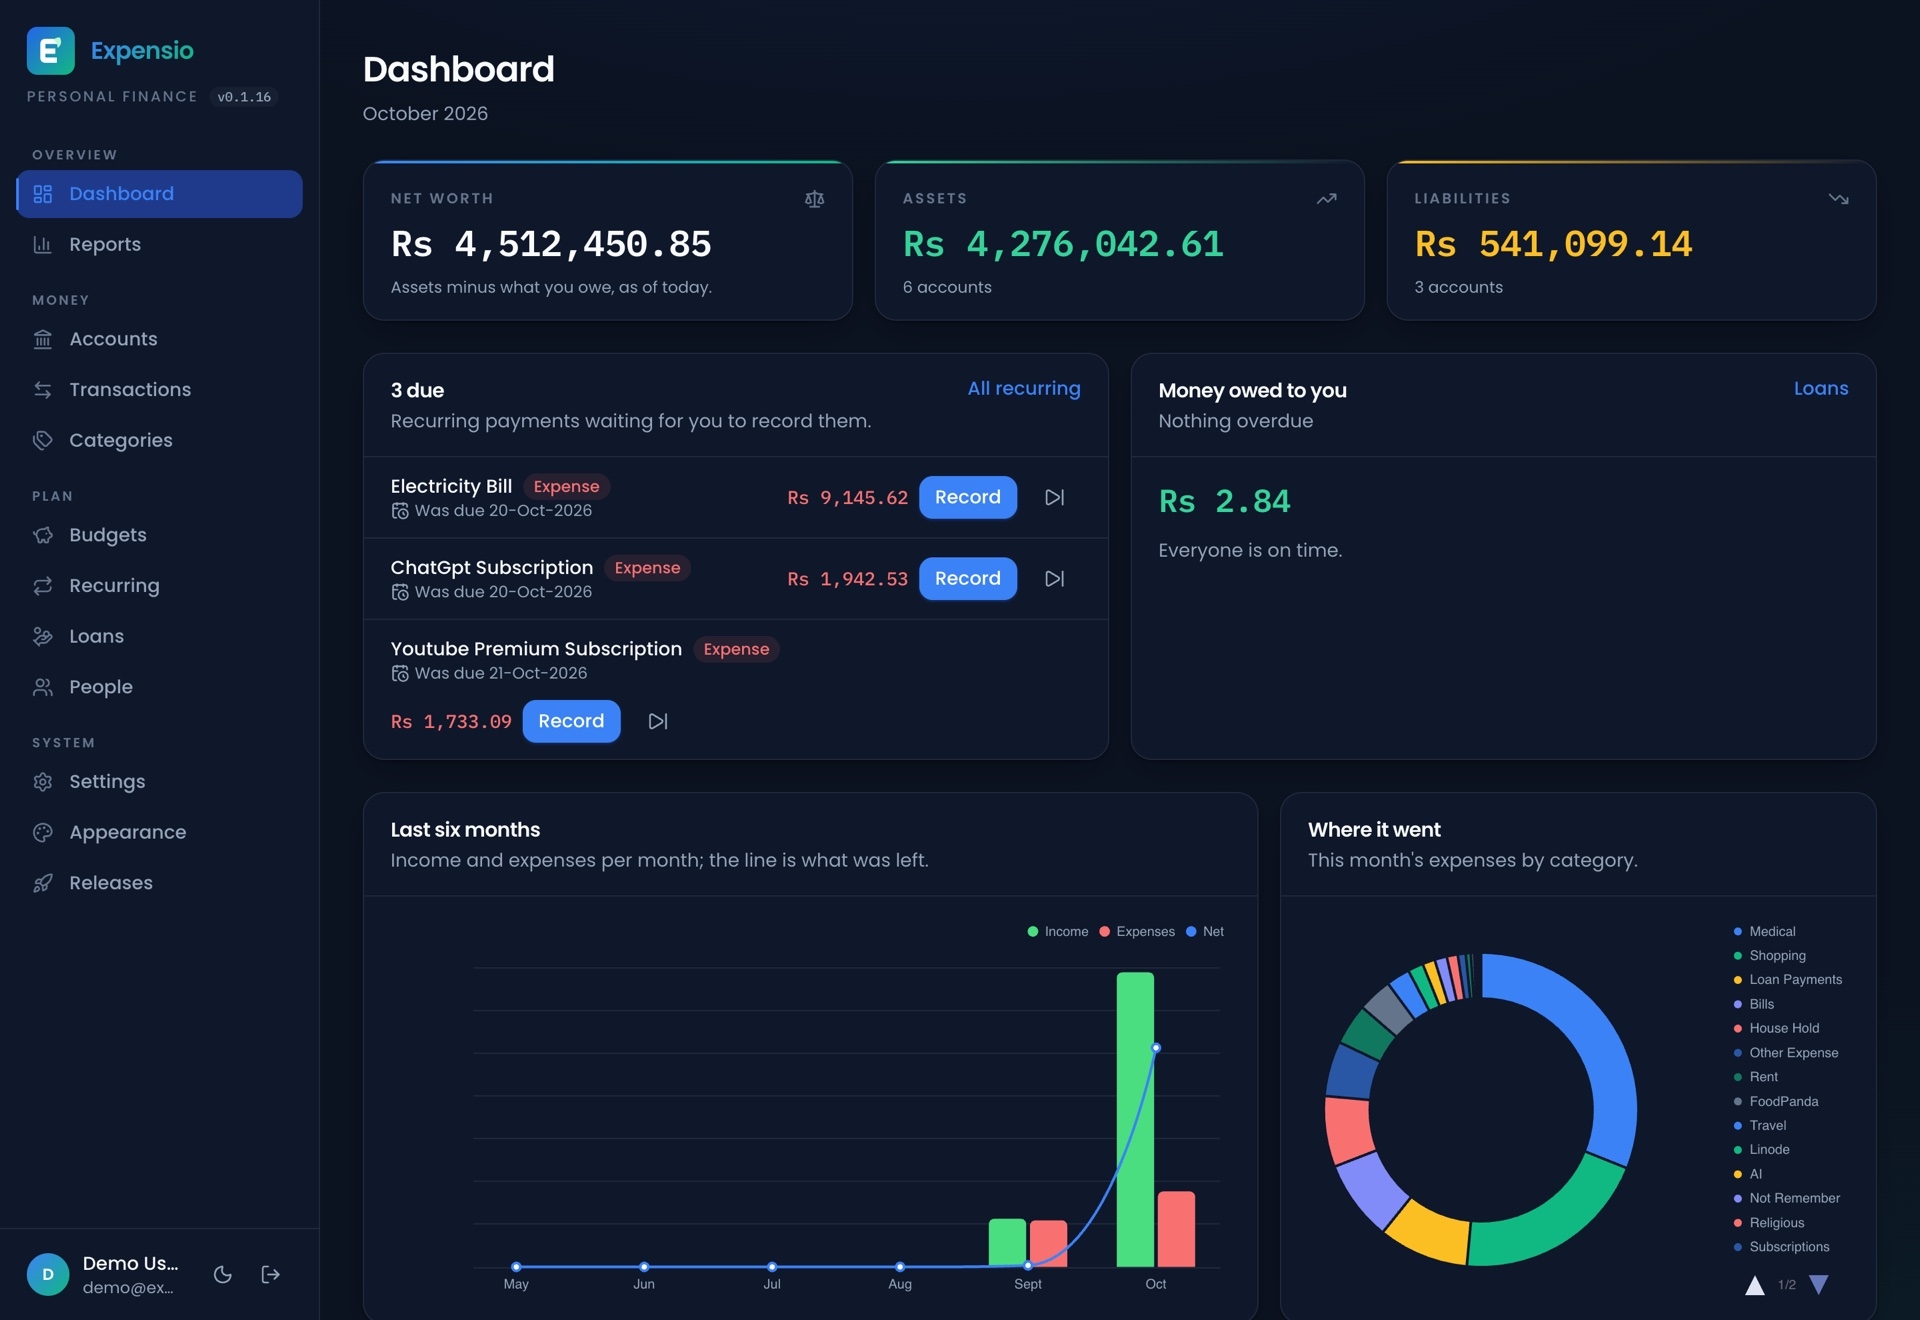Toggle dark mode moon icon
1920x1320 pixels.
click(223, 1274)
